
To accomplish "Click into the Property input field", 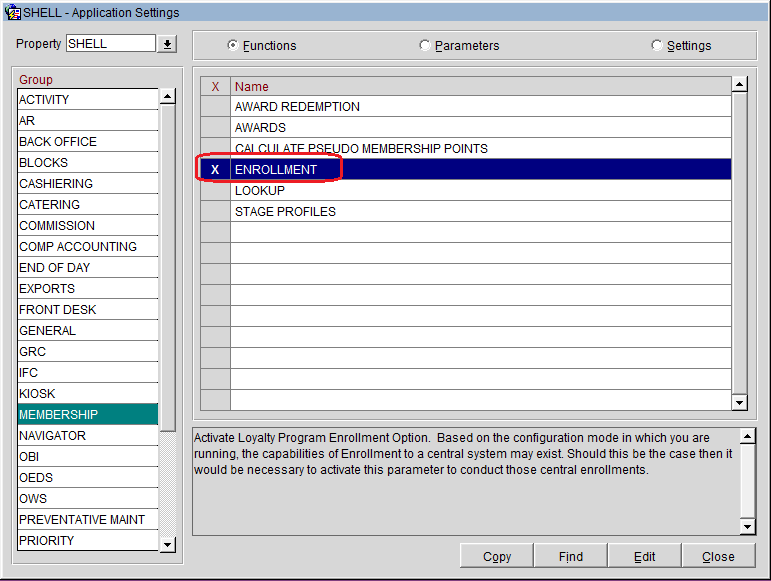I will tap(110, 44).
